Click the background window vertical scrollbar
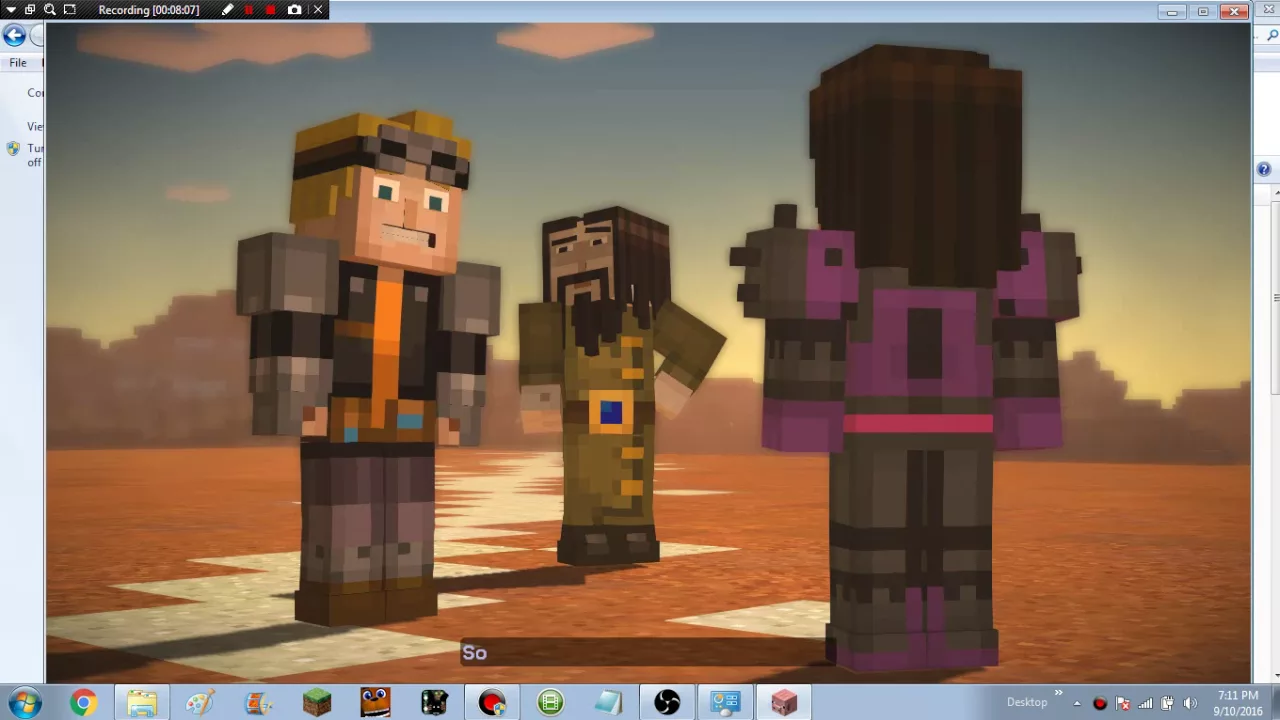 pyautogui.click(x=1275, y=297)
